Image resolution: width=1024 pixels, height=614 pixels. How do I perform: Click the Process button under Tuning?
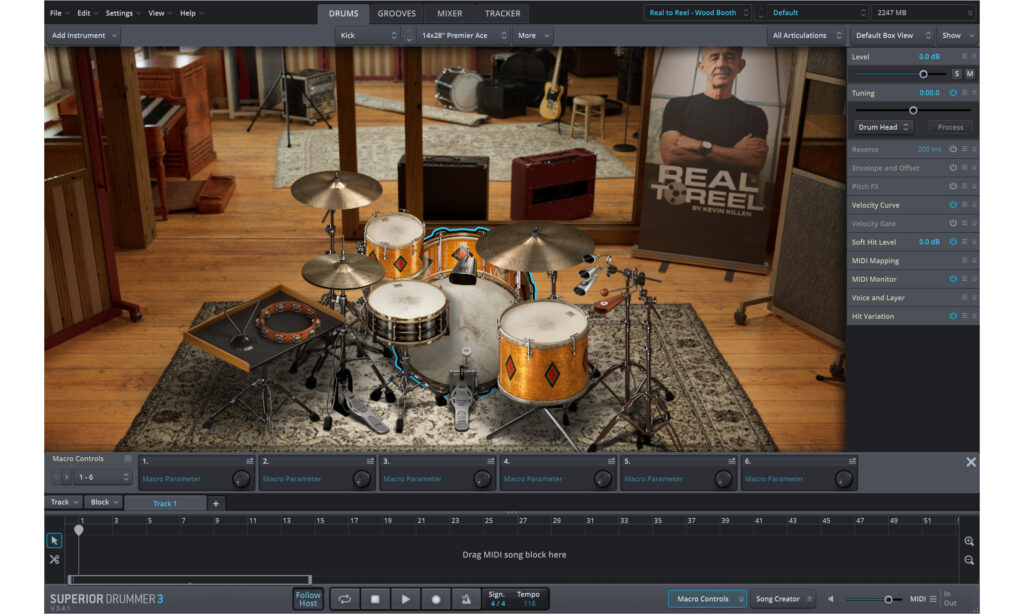coord(950,127)
